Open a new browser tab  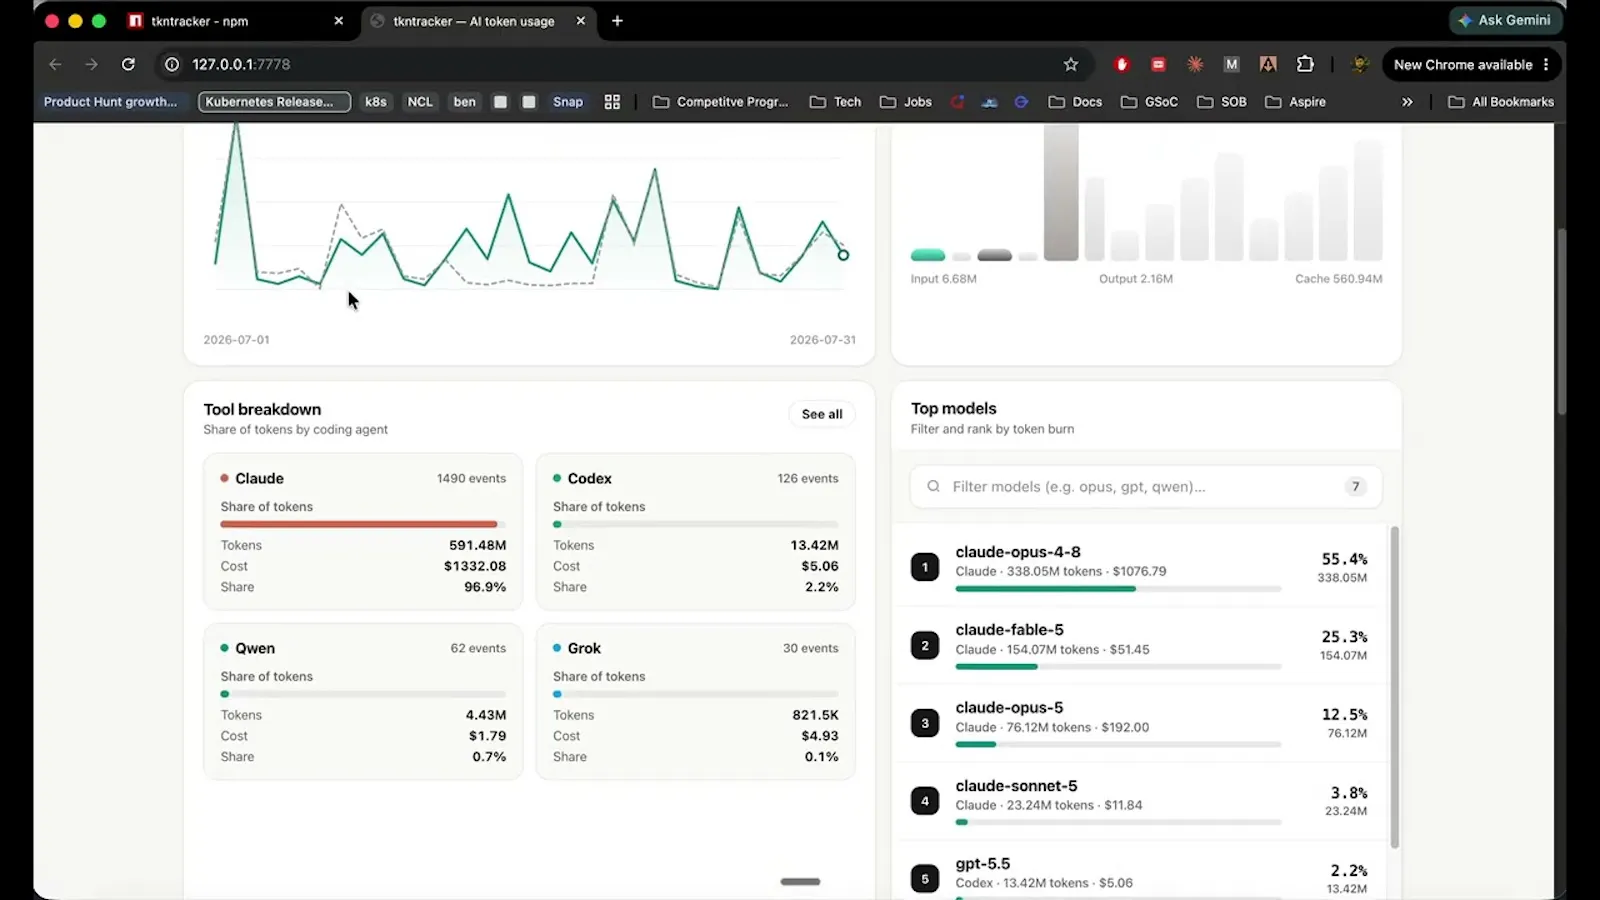pos(617,21)
